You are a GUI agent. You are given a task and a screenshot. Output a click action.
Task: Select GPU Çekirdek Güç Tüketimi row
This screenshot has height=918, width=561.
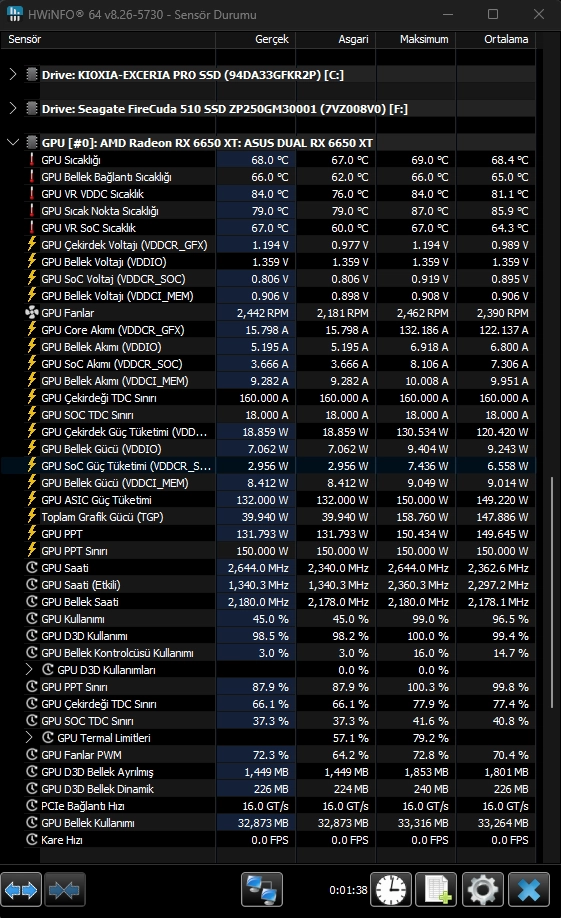point(268,431)
